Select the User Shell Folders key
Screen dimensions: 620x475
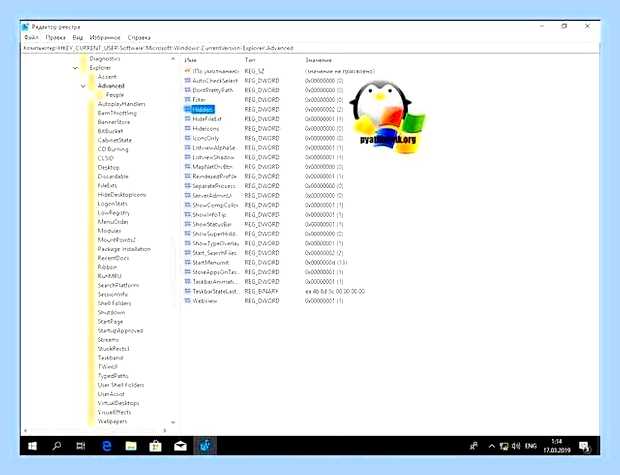(x=121, y=385)
